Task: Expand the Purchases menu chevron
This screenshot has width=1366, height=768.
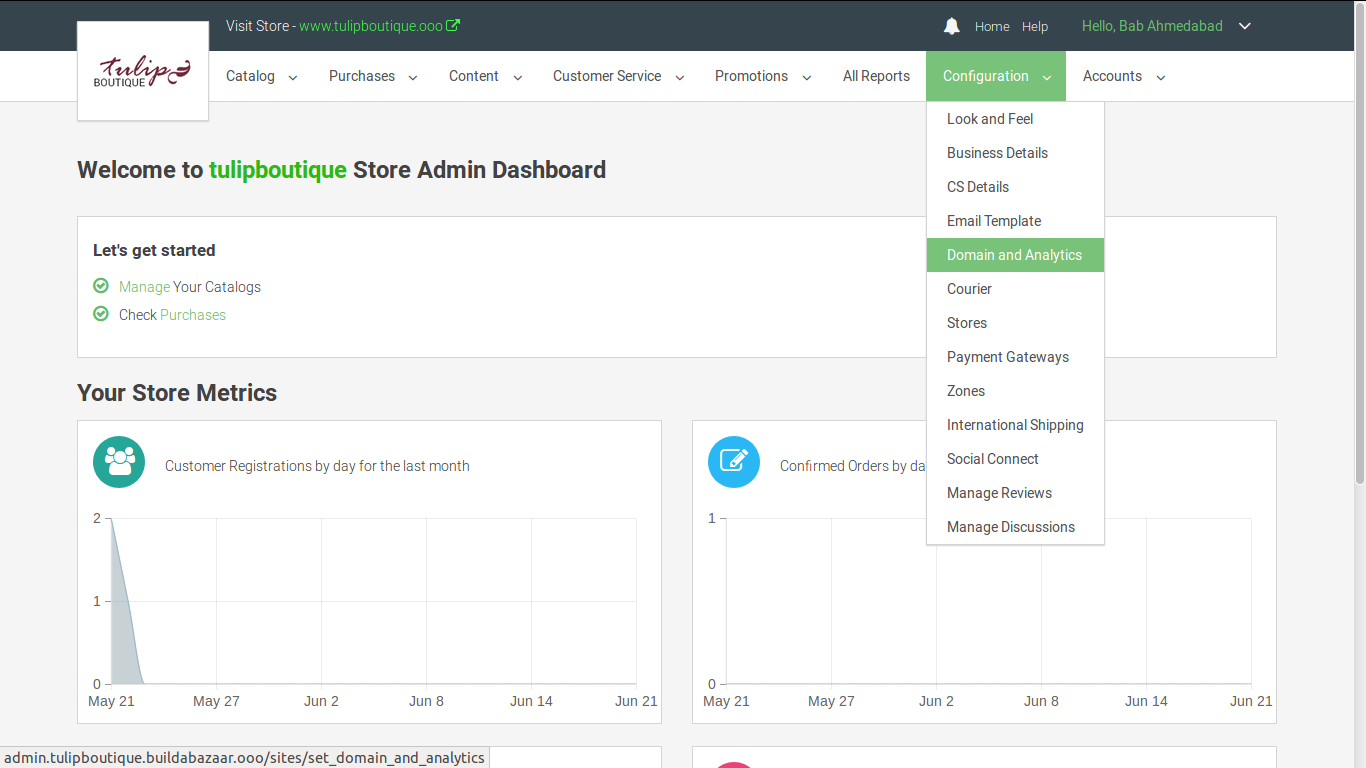Action: point(413,77)
